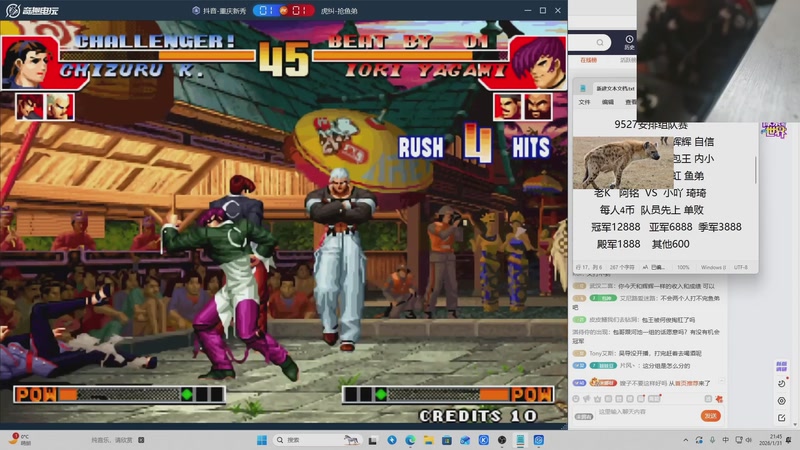Open the Notepad icon on the taskbar
The height and width of the screenshot is (450, 800).
(520, 440)
